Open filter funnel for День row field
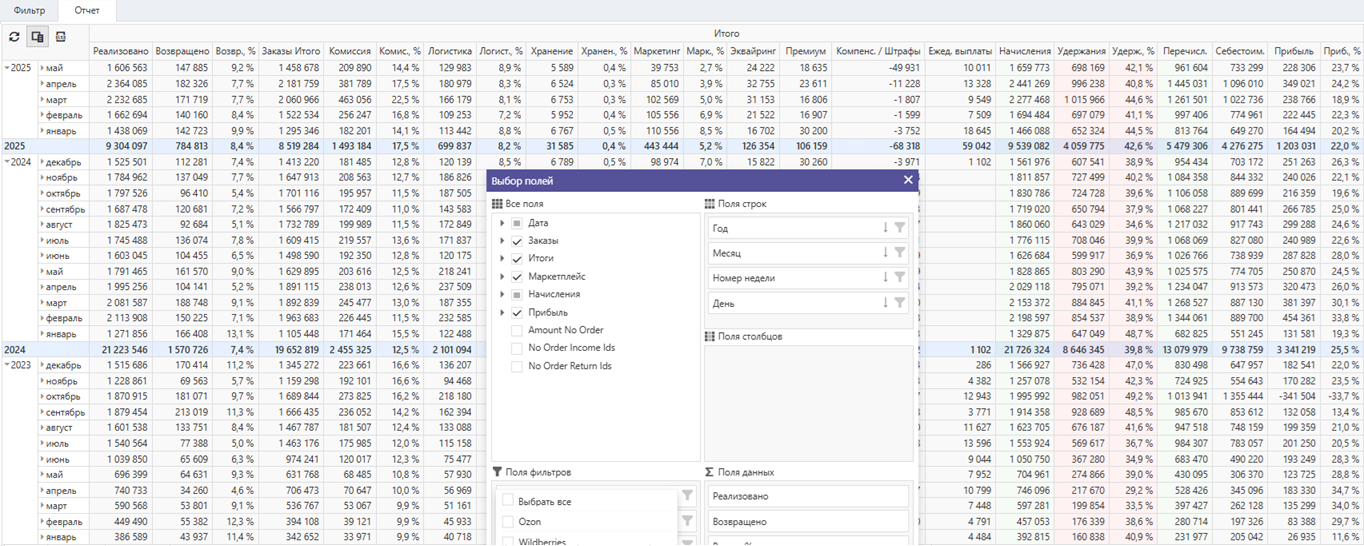 900,303
